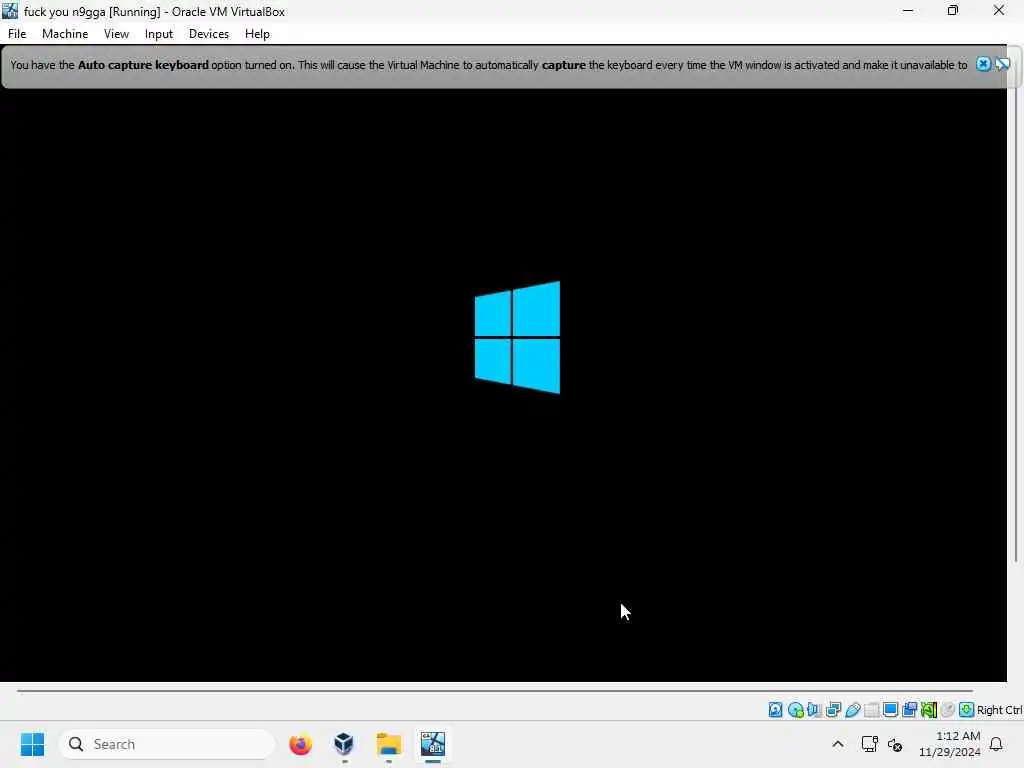Click the VM window horizontal scrollbar
Screen dimensions: 1024x768
pyautogui.click(x=495, y=690)
